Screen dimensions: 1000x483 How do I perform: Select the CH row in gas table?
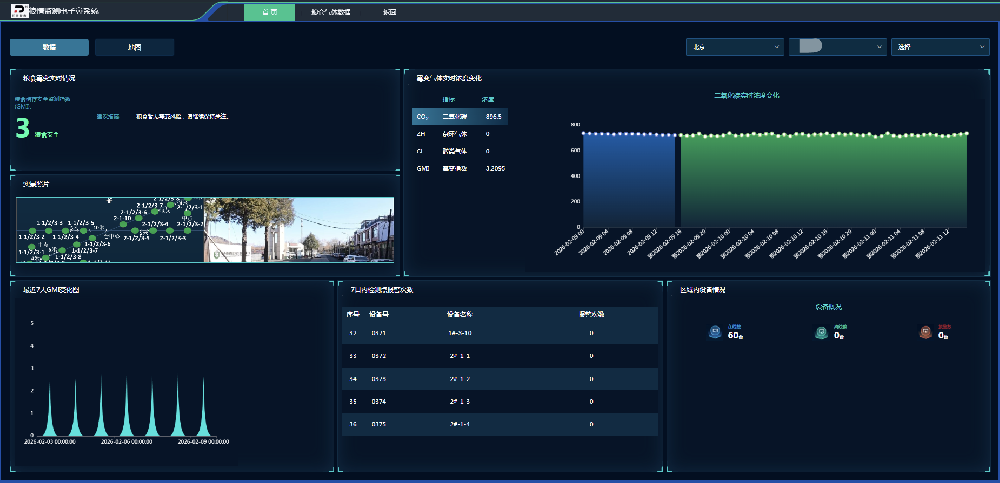[x=460, y=134]
